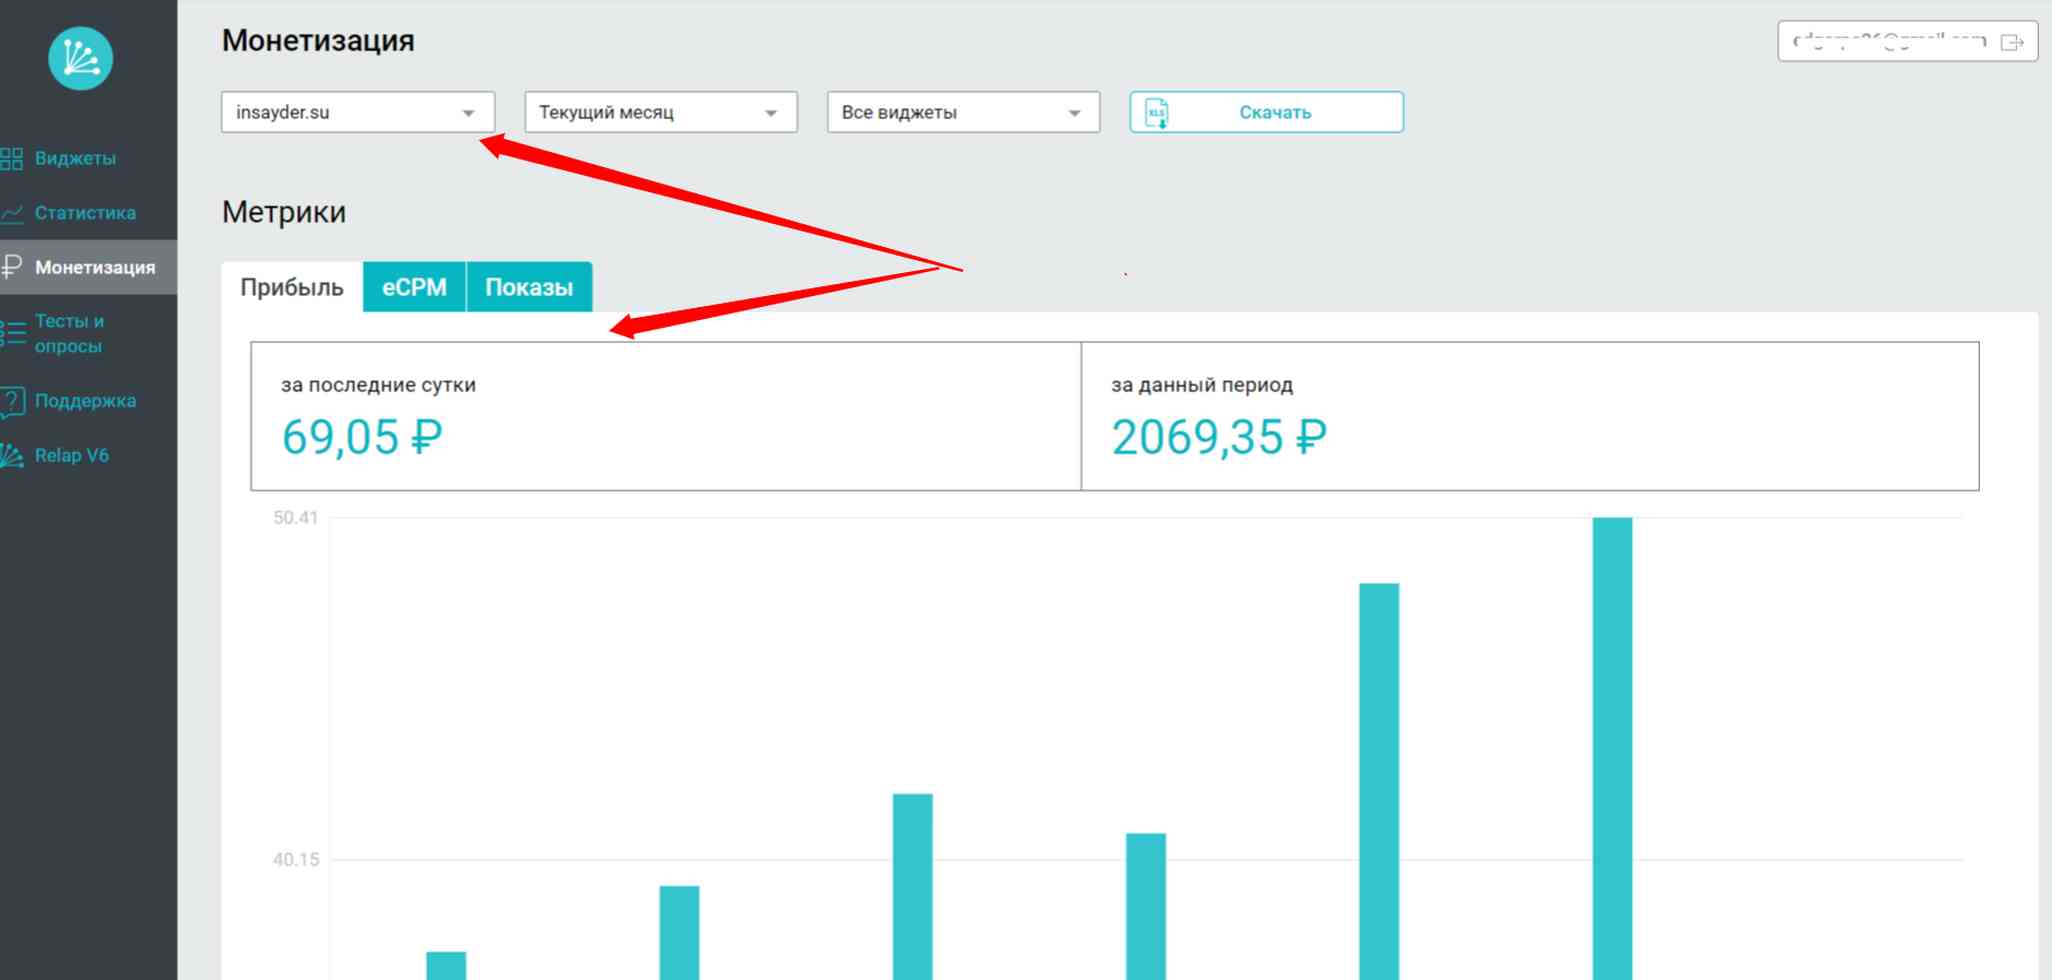Click the ruble icon beside Монетизация
Viewport: 2052px width, 980px height.
[12, 267]
